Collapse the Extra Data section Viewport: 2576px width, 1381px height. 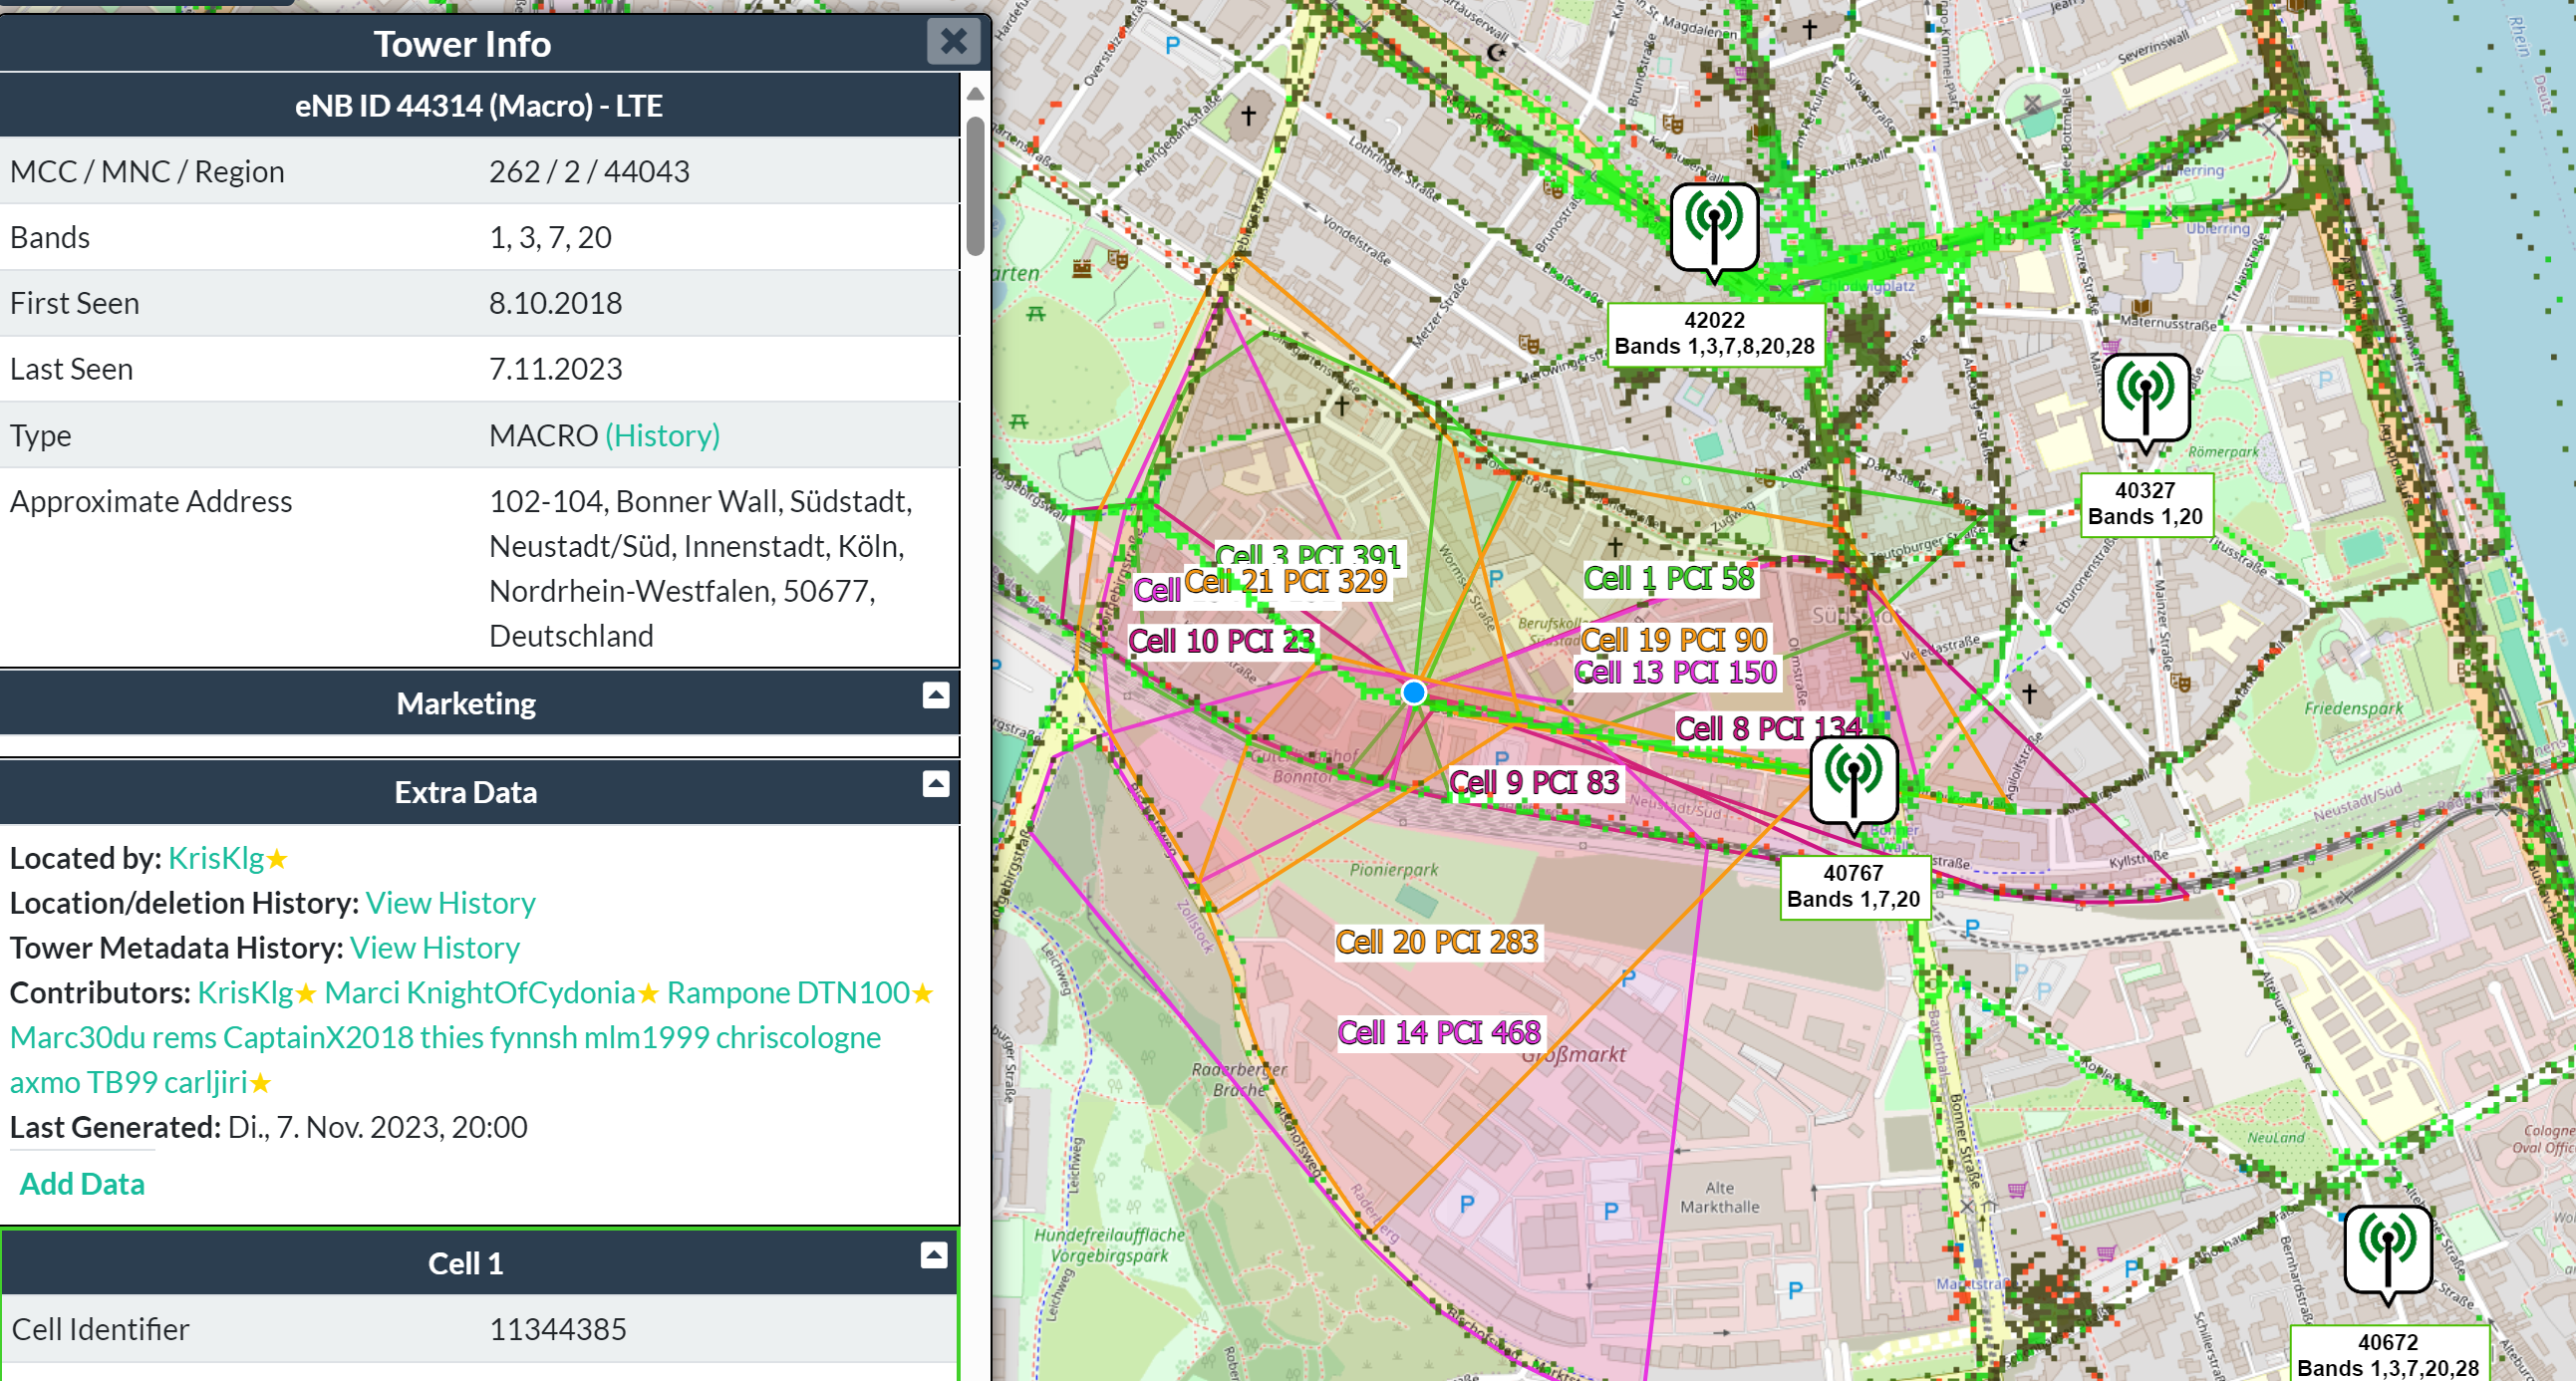(935, 784)
